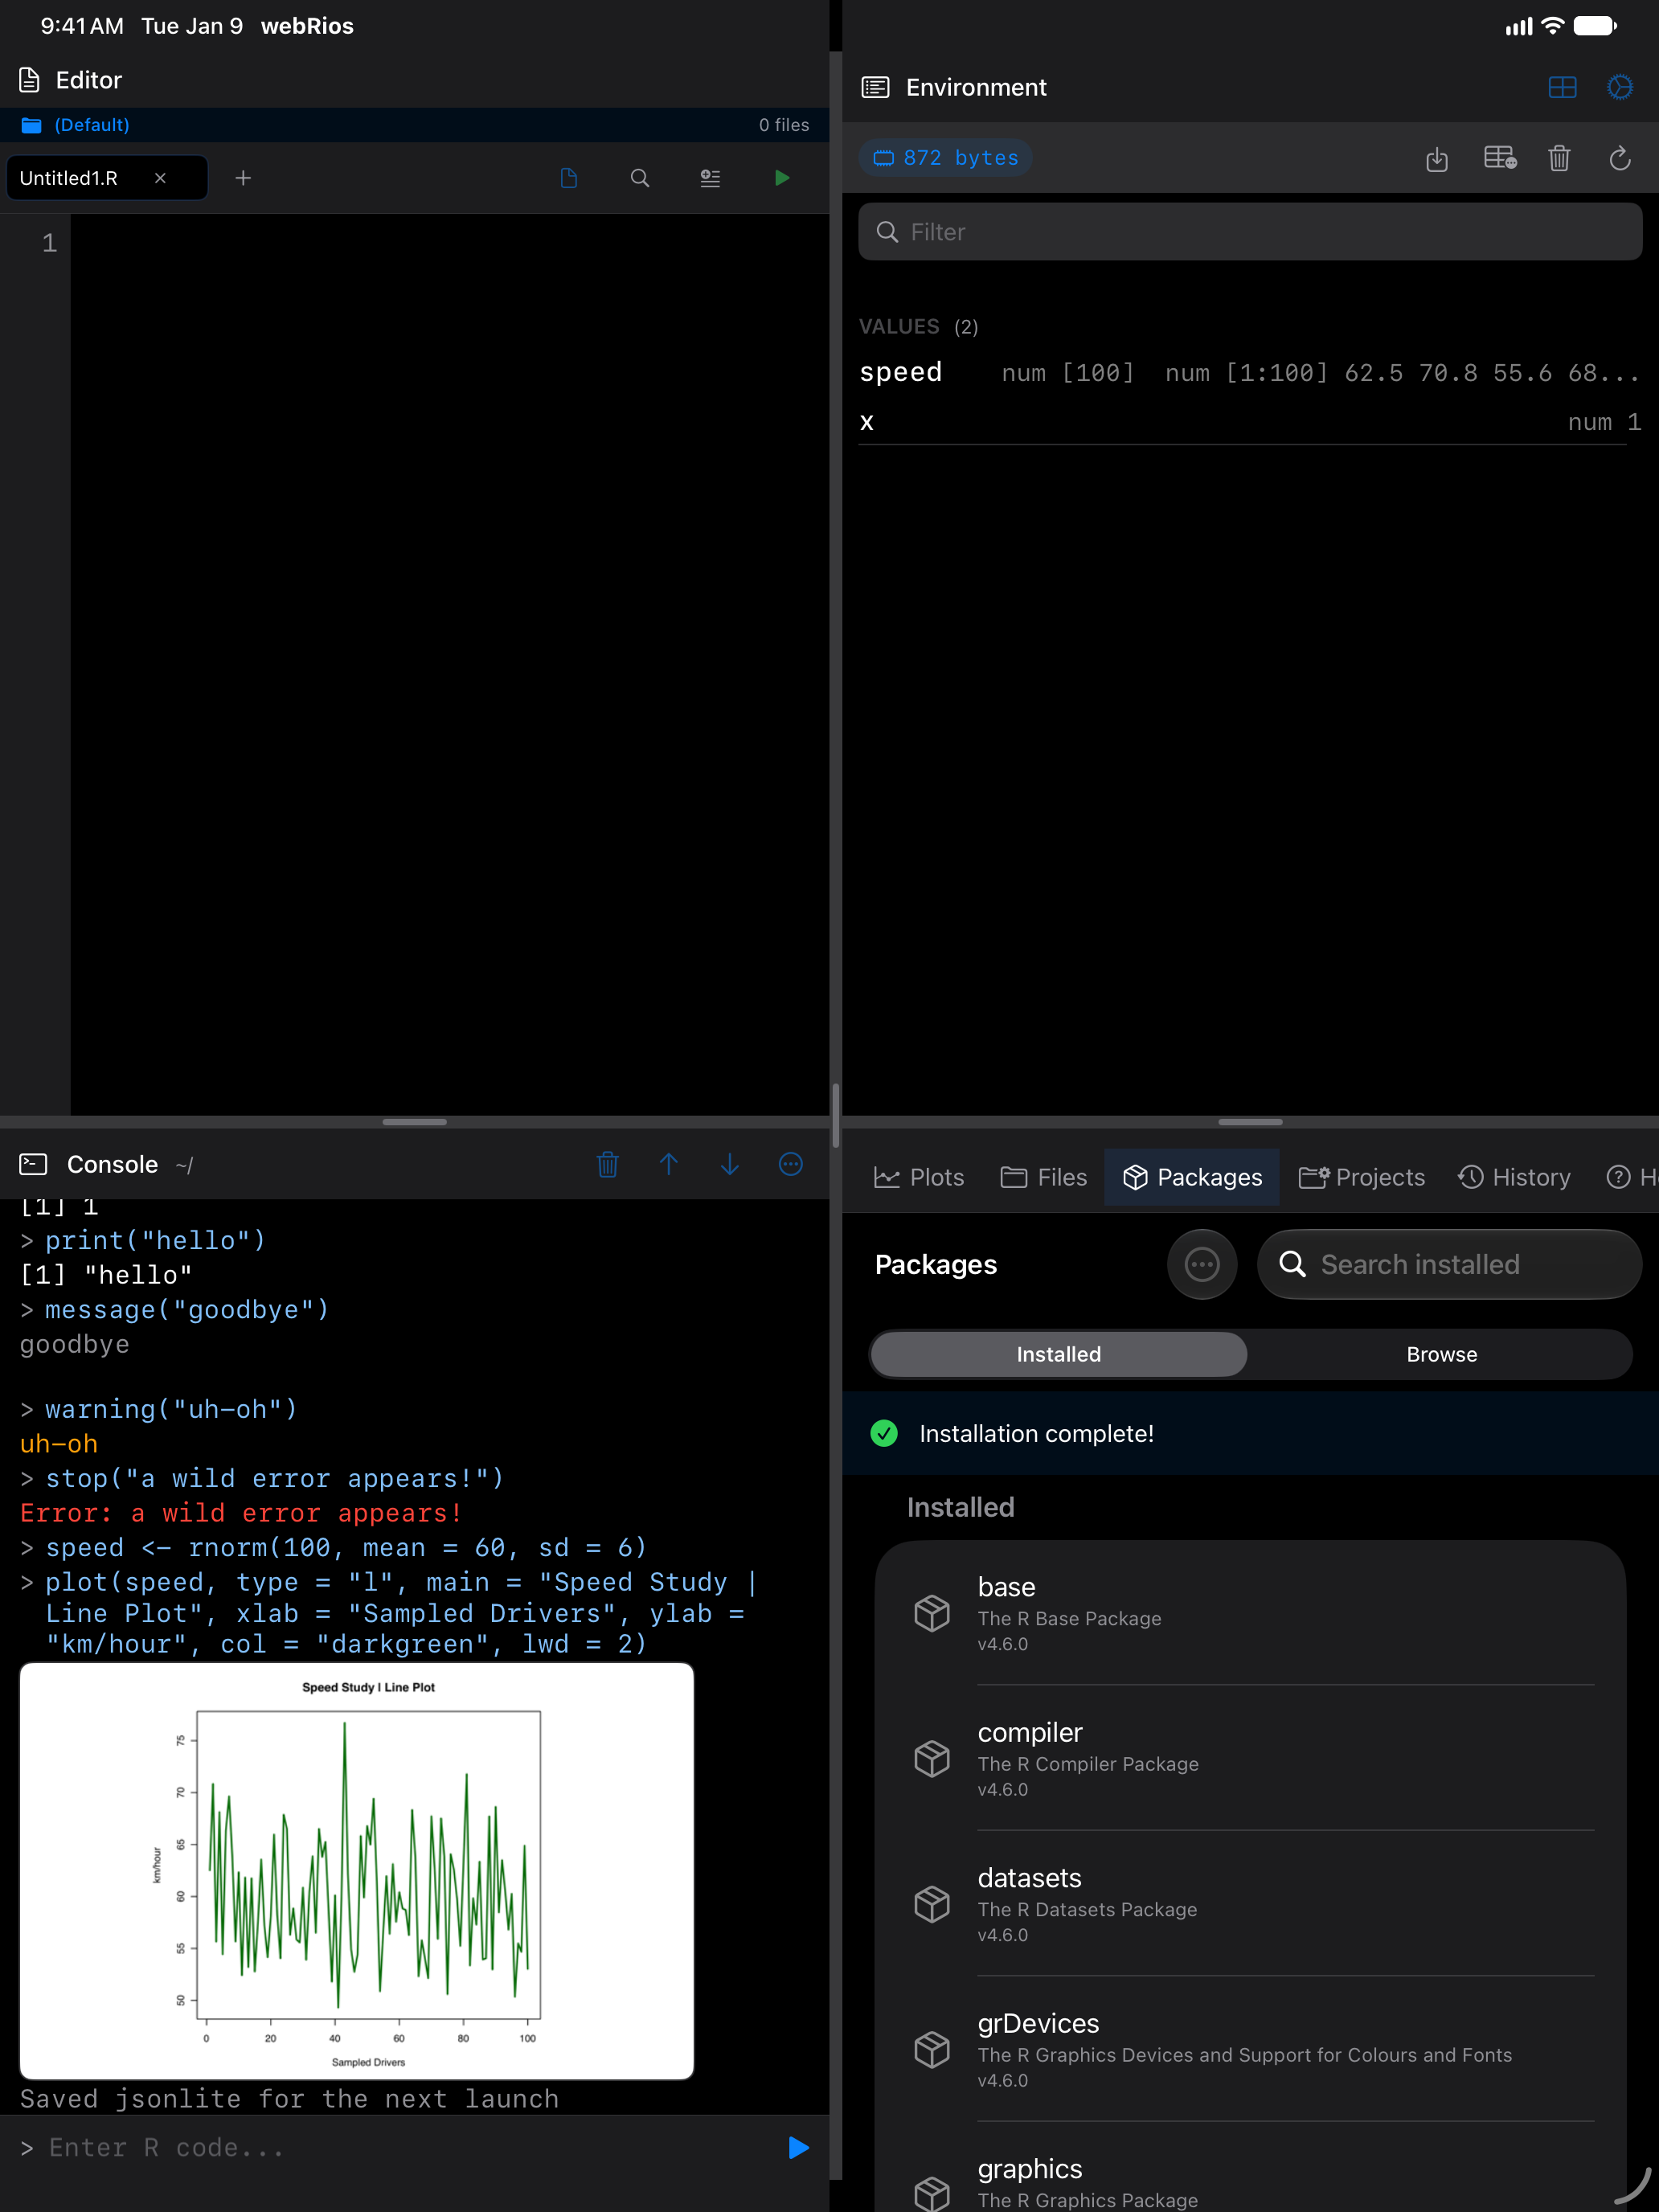
Task: Run the script with the green play icon
Action: (x=782, y=178)
